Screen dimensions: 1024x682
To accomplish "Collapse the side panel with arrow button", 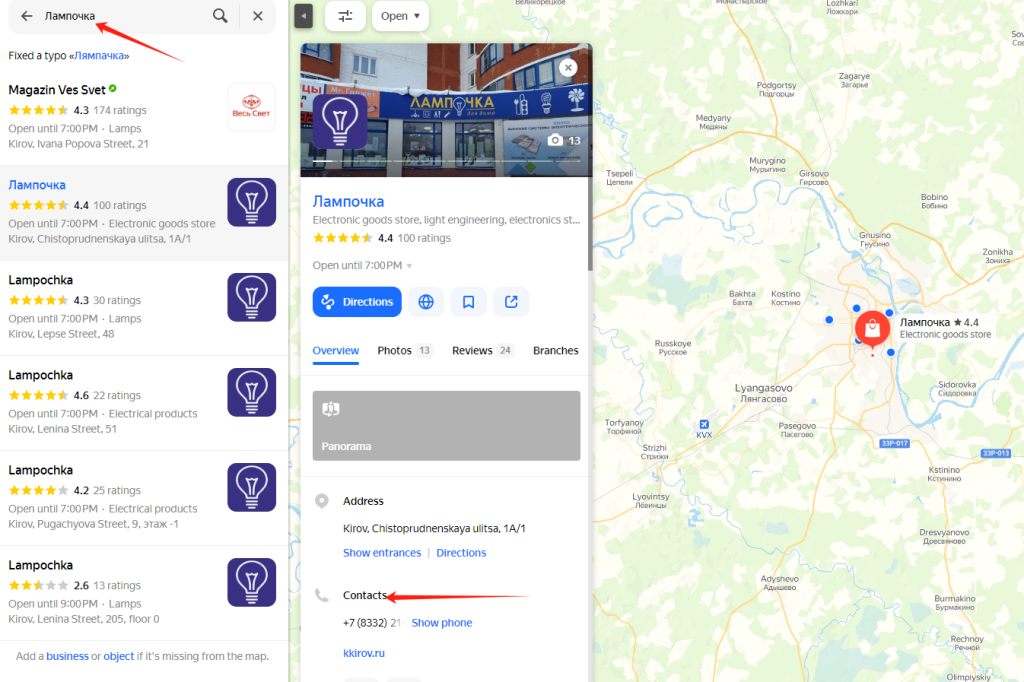I will coord(304,16).
